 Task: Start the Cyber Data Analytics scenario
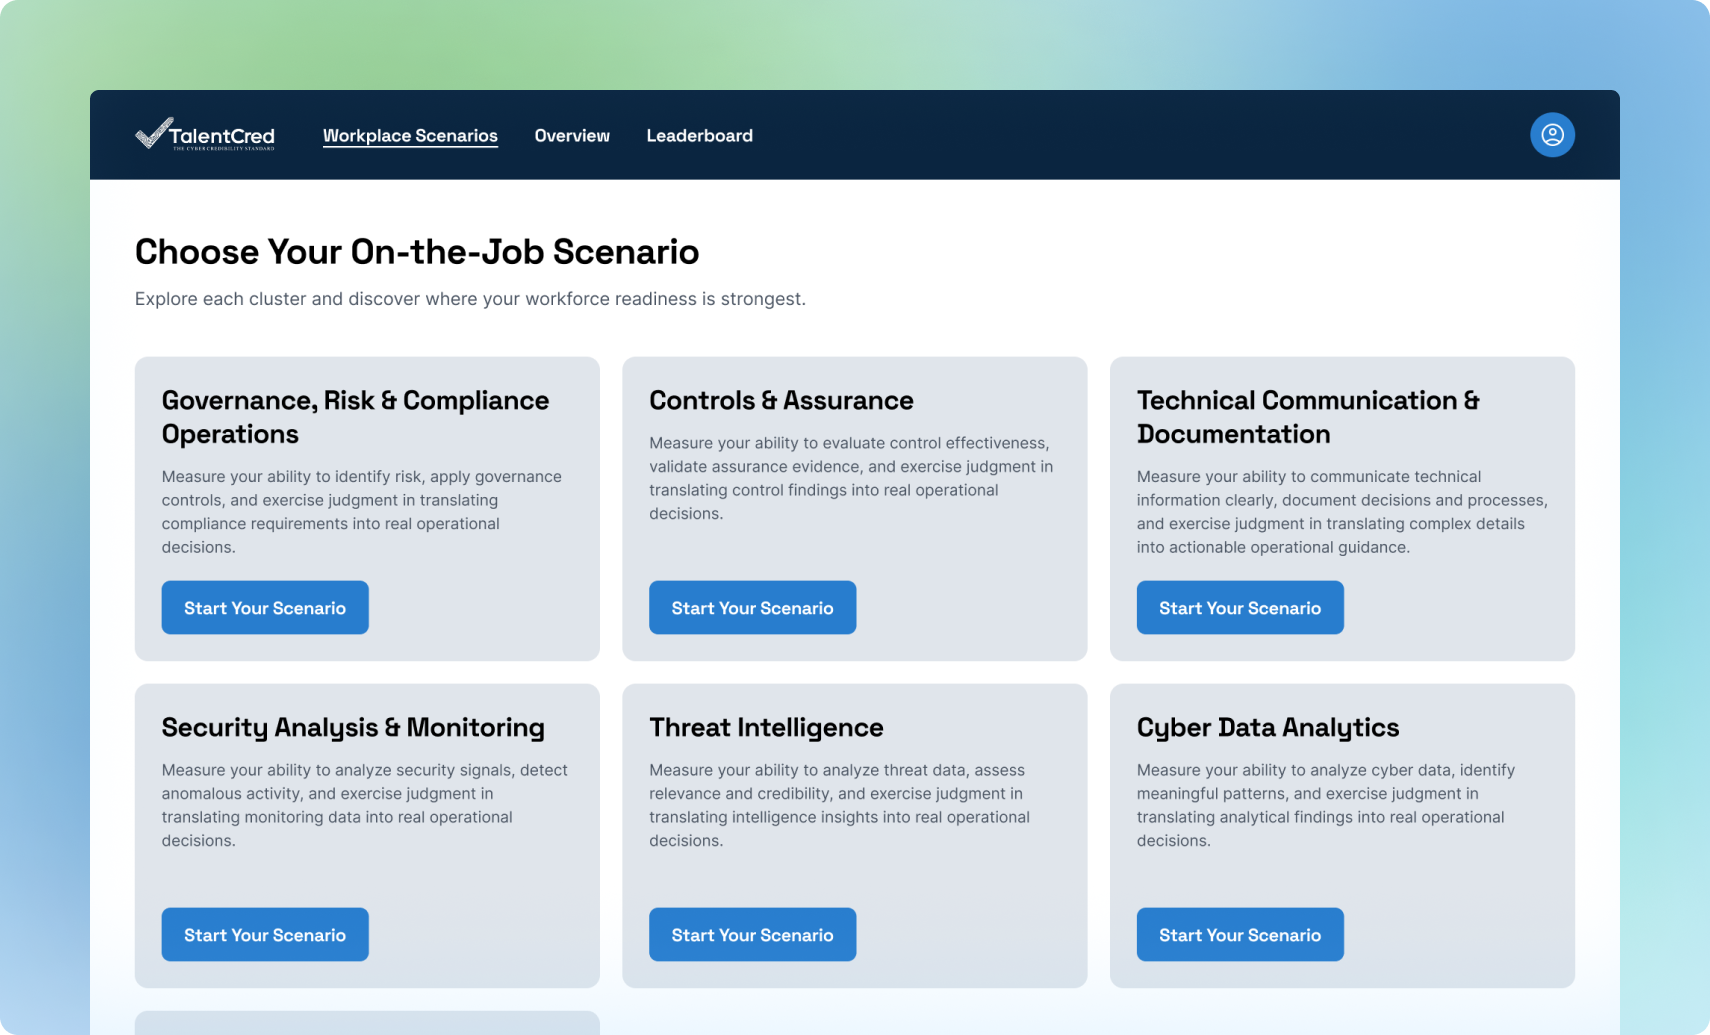1240,935
